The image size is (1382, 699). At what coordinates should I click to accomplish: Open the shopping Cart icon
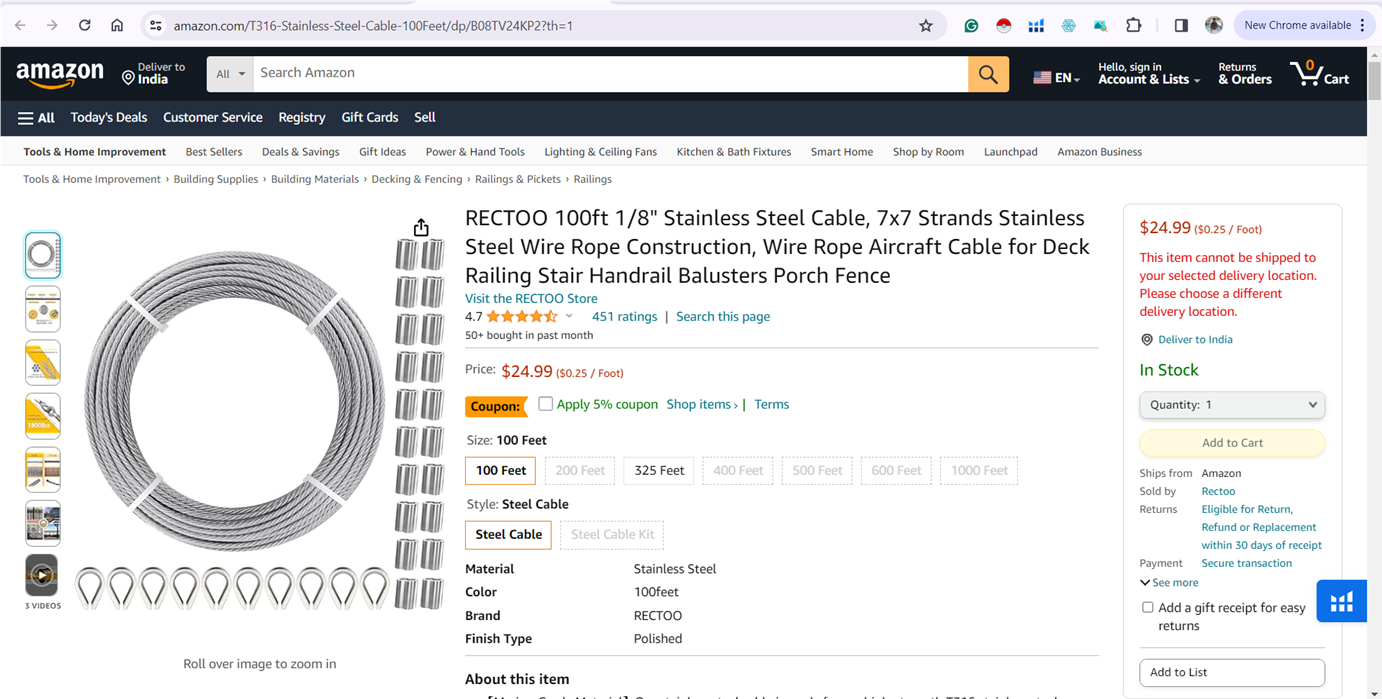click(x=1320, y=73)
